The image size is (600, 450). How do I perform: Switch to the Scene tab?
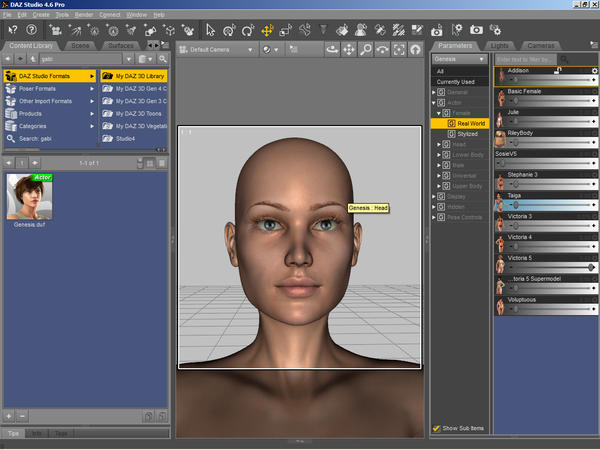tap(80, 46)
